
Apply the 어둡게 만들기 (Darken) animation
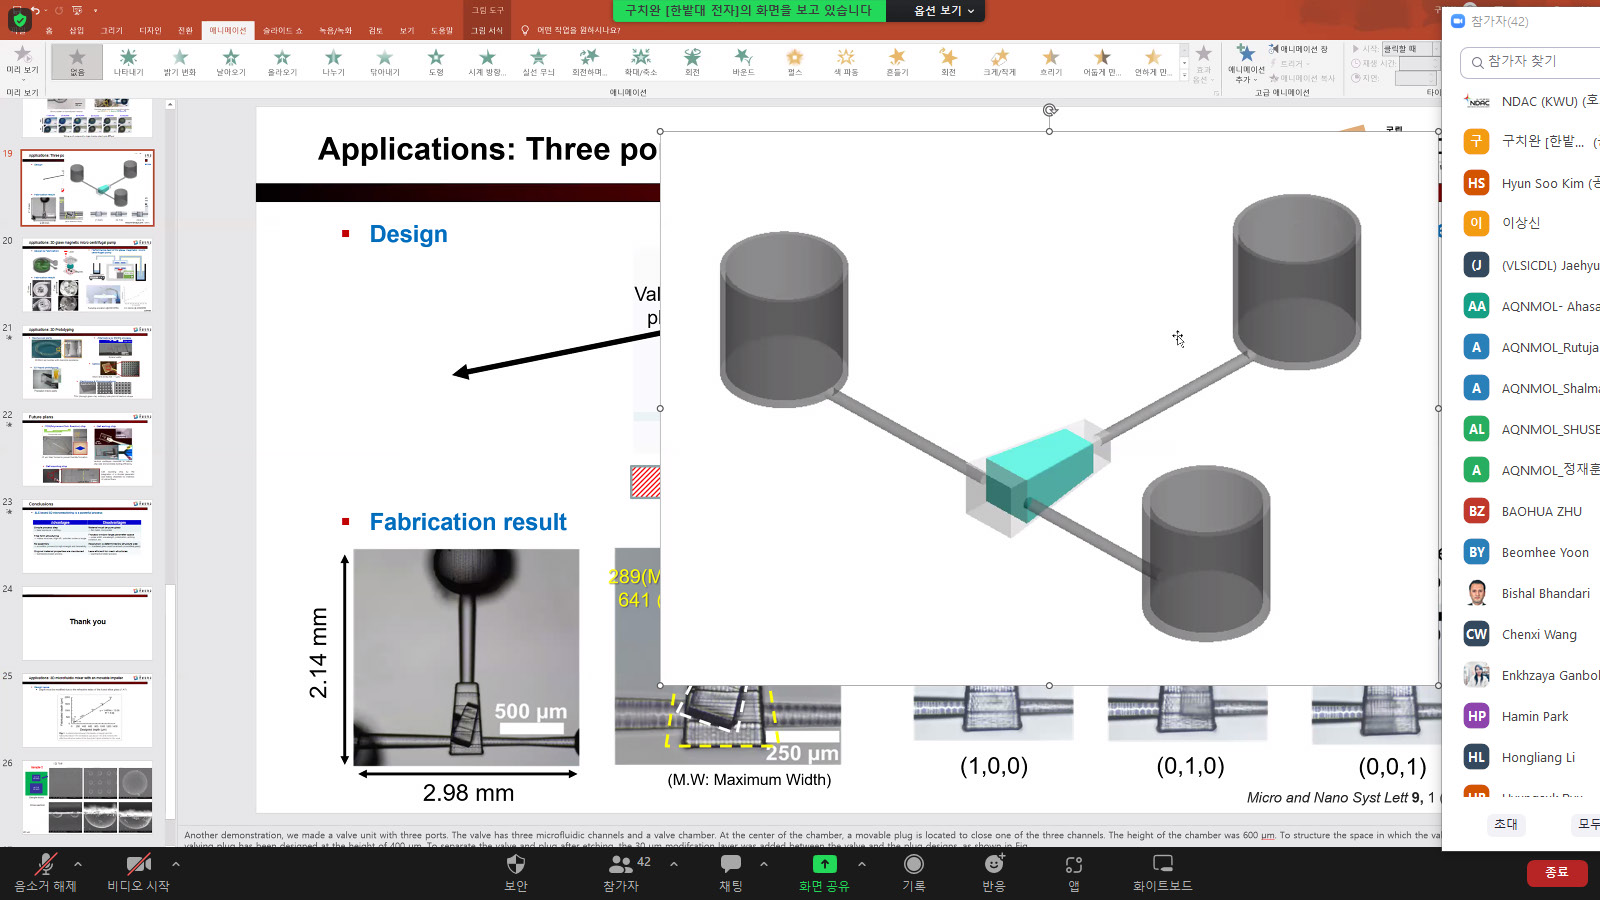coord(1102,61)
